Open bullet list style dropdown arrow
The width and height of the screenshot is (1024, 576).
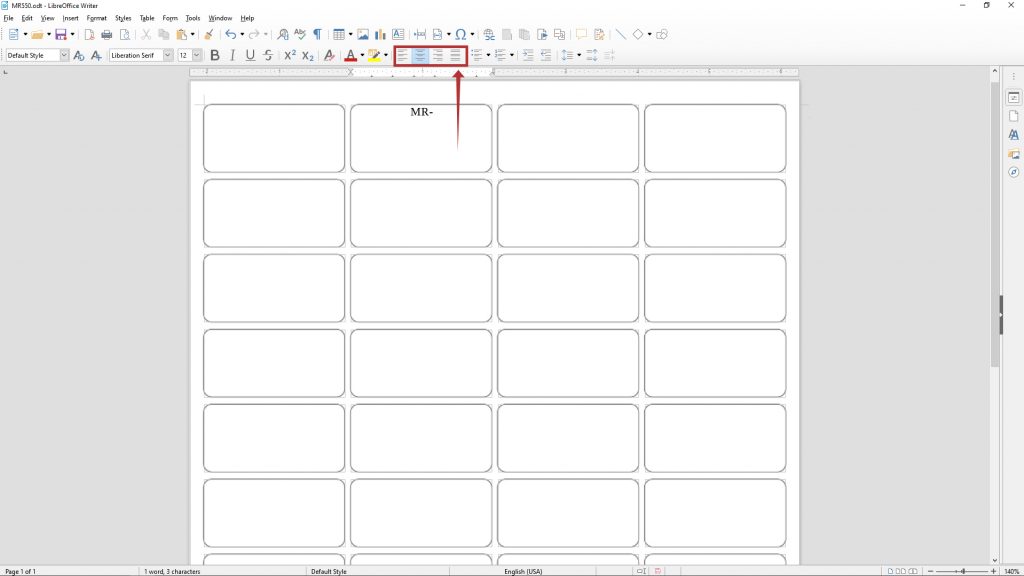[x=488, y=56]
